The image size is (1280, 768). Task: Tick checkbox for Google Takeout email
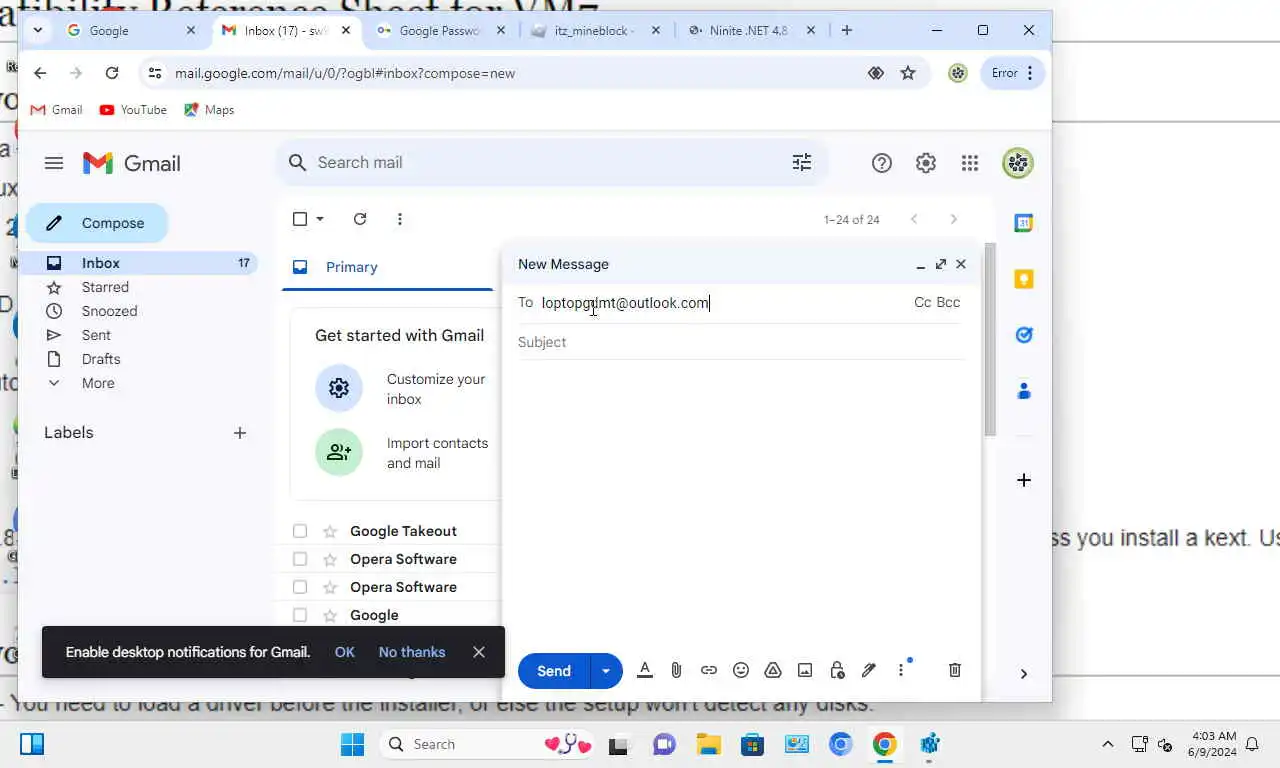pyautogui.click(x=300, y=531)
